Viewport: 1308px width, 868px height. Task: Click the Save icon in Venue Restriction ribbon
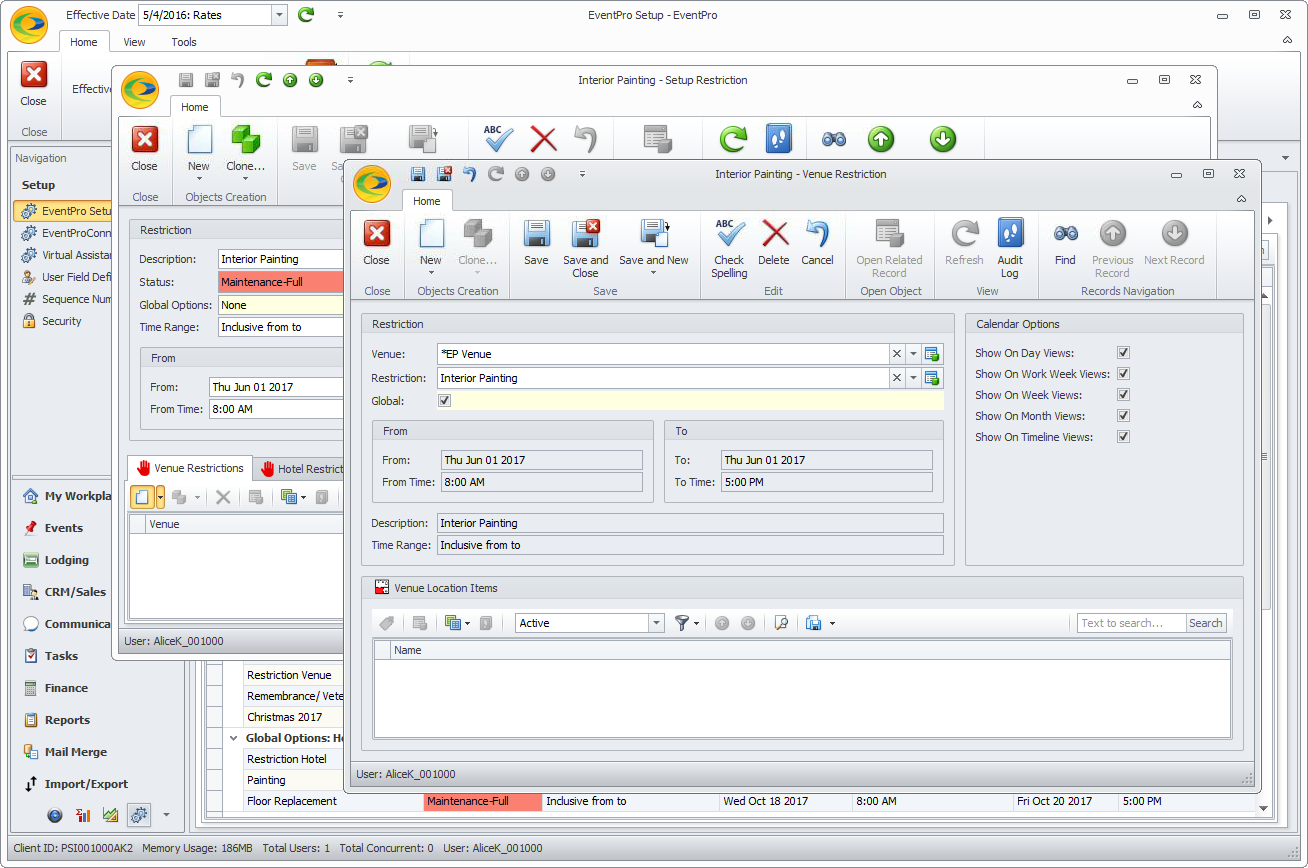pos(536,234)
